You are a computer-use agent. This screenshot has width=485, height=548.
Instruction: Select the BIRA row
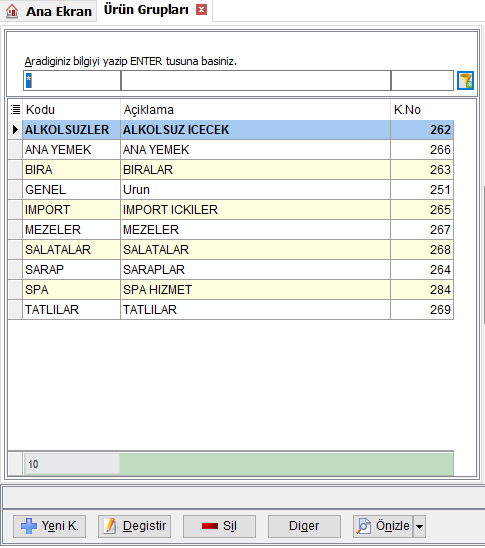[231, 170]
